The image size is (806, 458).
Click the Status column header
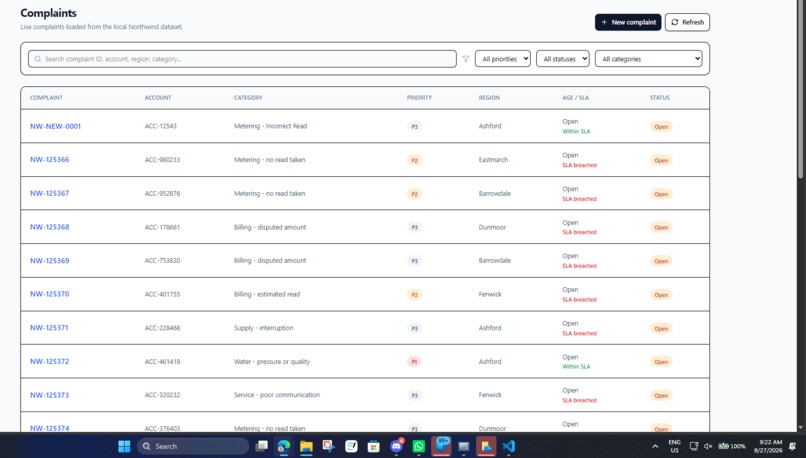point(660,98)
